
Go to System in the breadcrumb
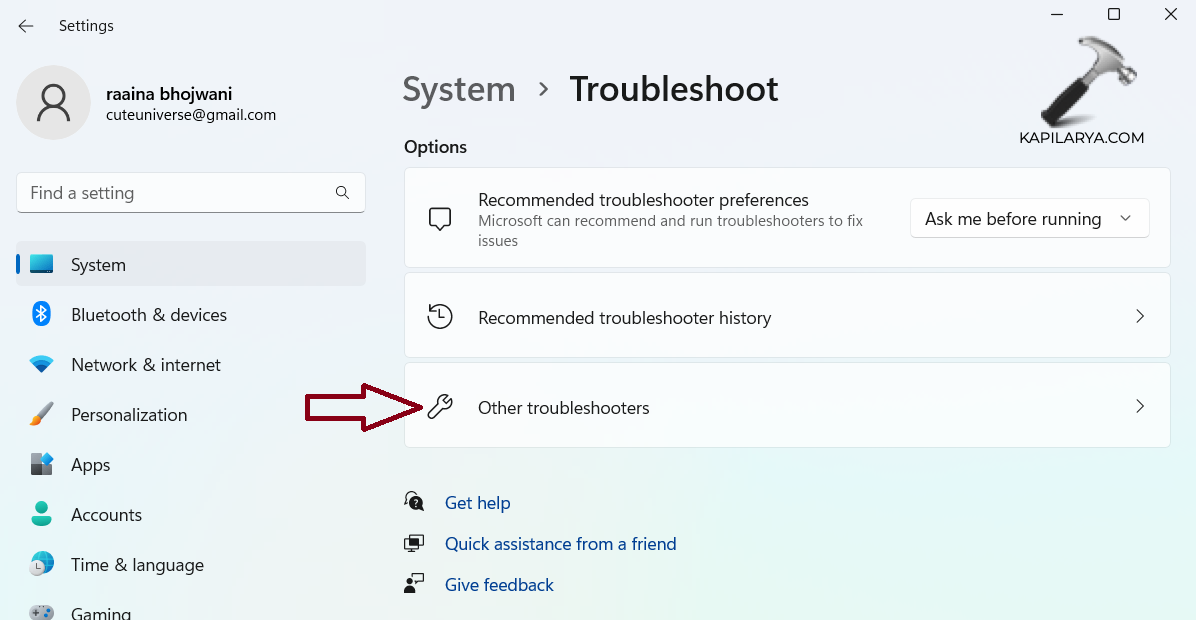459,90
